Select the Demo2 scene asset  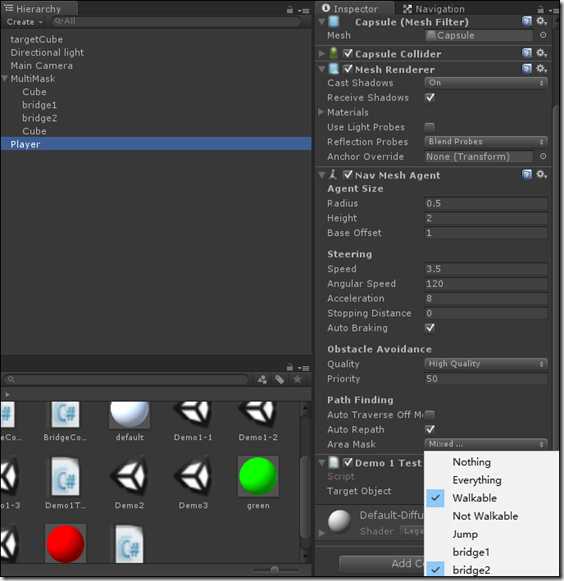(x=129, y=483)
